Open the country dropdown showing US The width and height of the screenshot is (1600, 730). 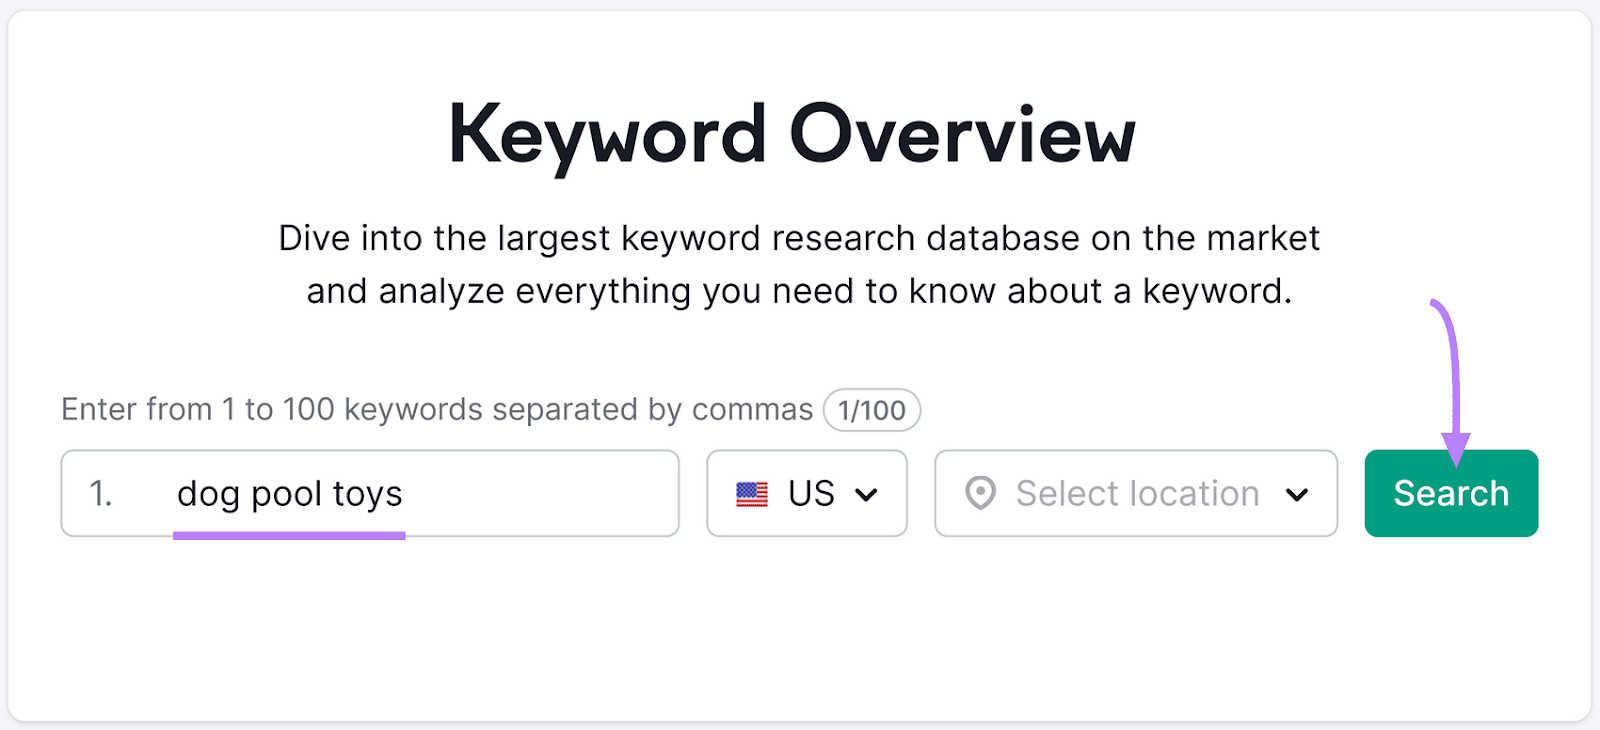point(807,493)
